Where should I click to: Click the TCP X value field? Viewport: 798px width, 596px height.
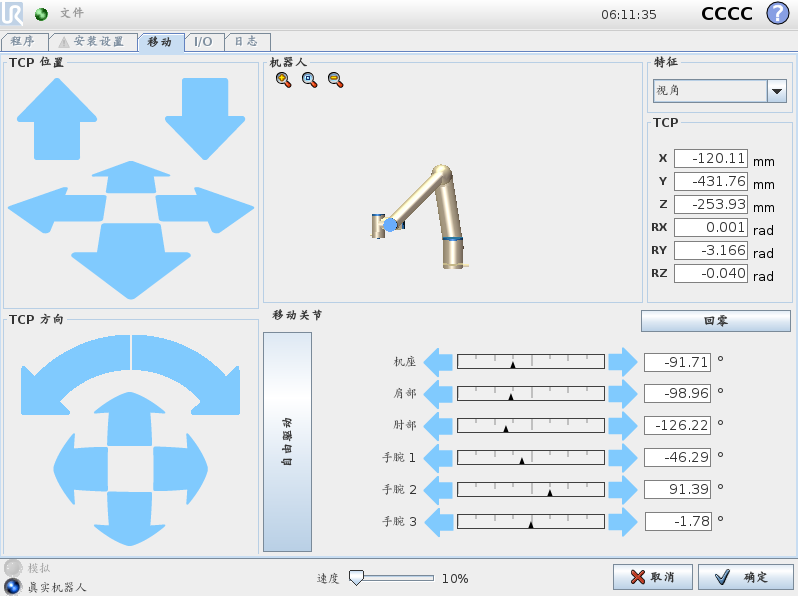pyautogui.click(x=710, y=158)
